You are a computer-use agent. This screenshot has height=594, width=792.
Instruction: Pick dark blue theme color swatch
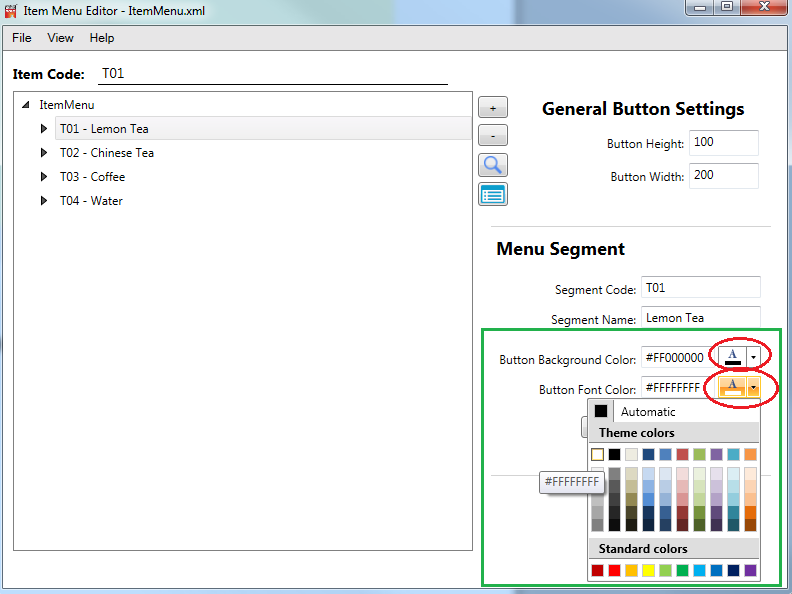[x=649, y=455]
